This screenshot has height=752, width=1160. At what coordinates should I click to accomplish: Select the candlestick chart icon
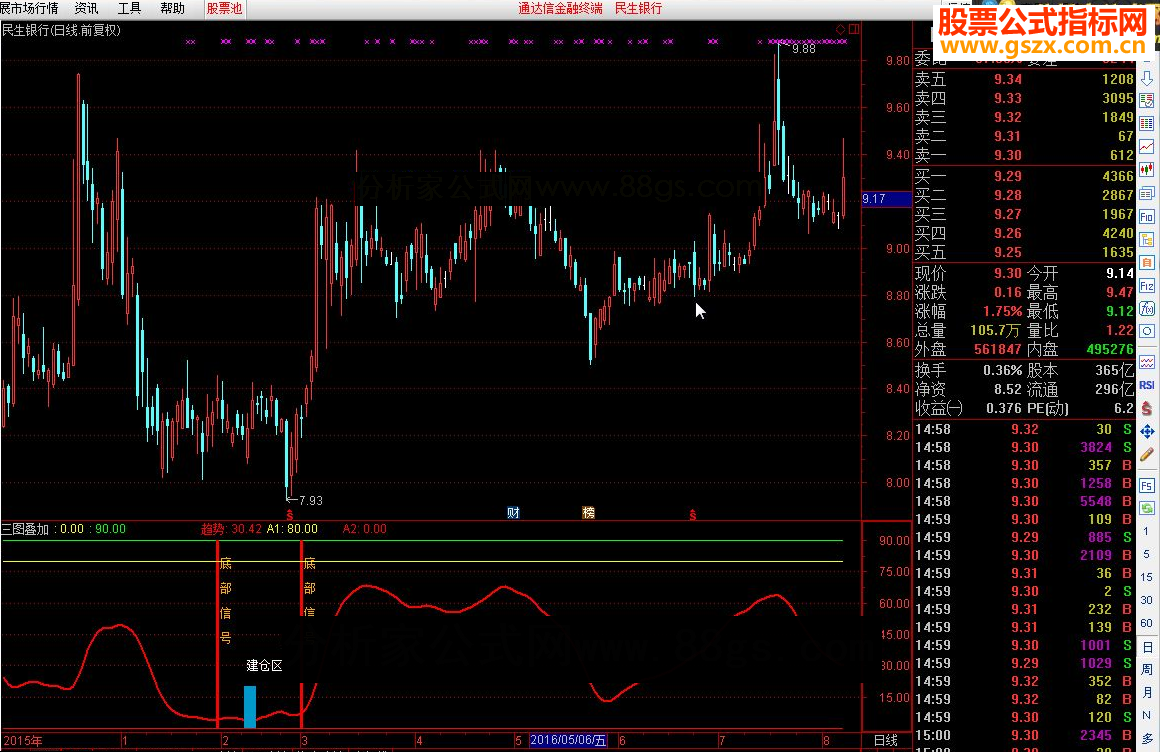coord(1147,169)
